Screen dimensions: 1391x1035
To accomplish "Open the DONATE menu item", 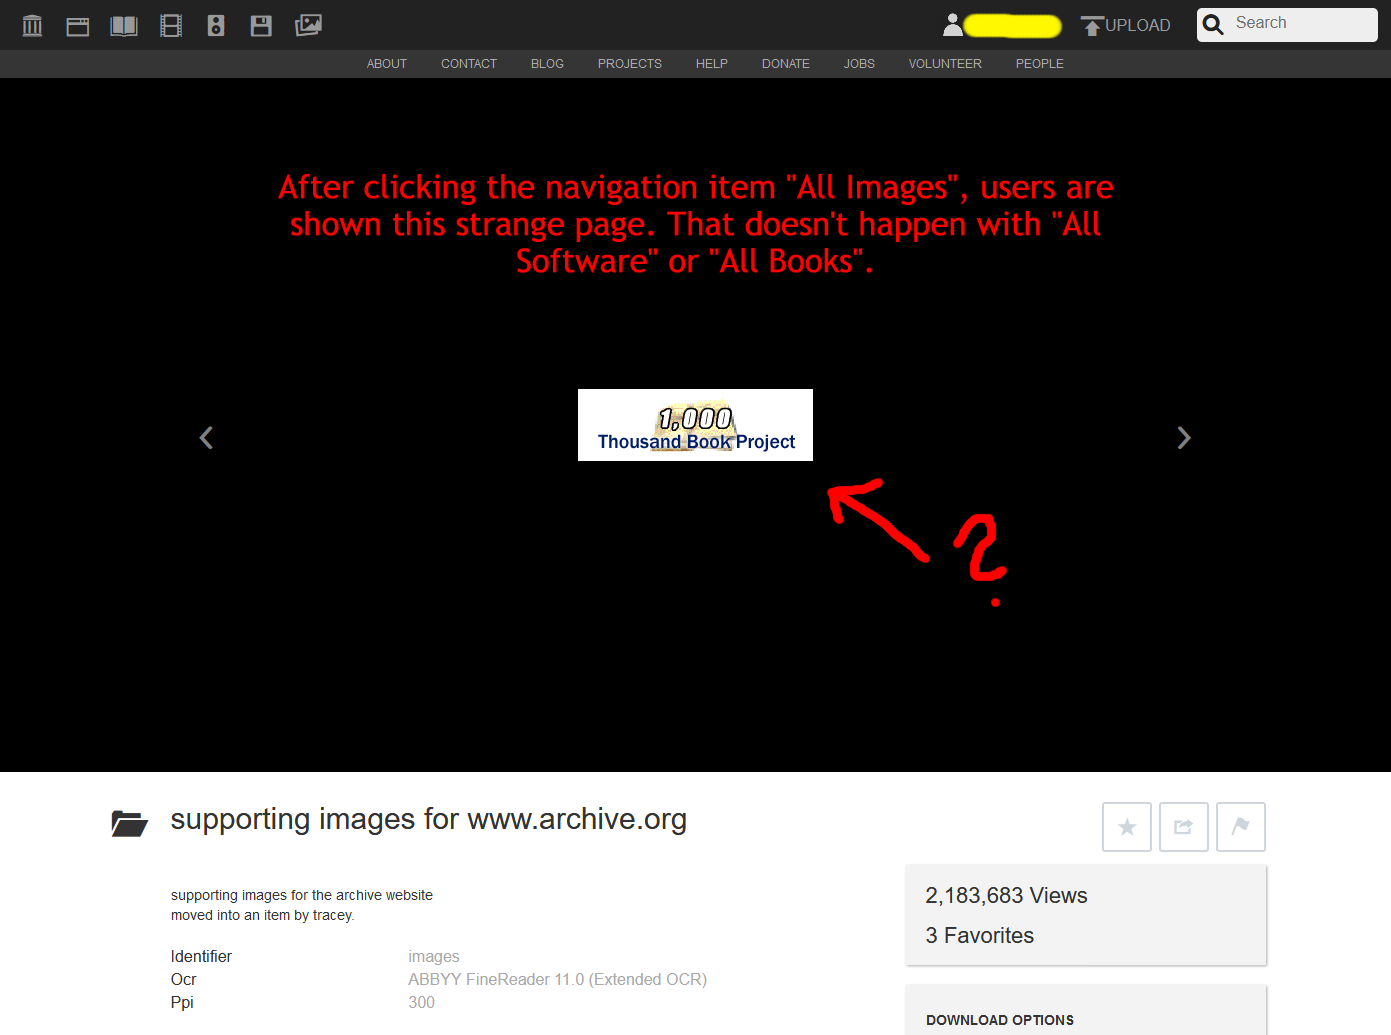I will pyautogui.click(x=786, y=64).
